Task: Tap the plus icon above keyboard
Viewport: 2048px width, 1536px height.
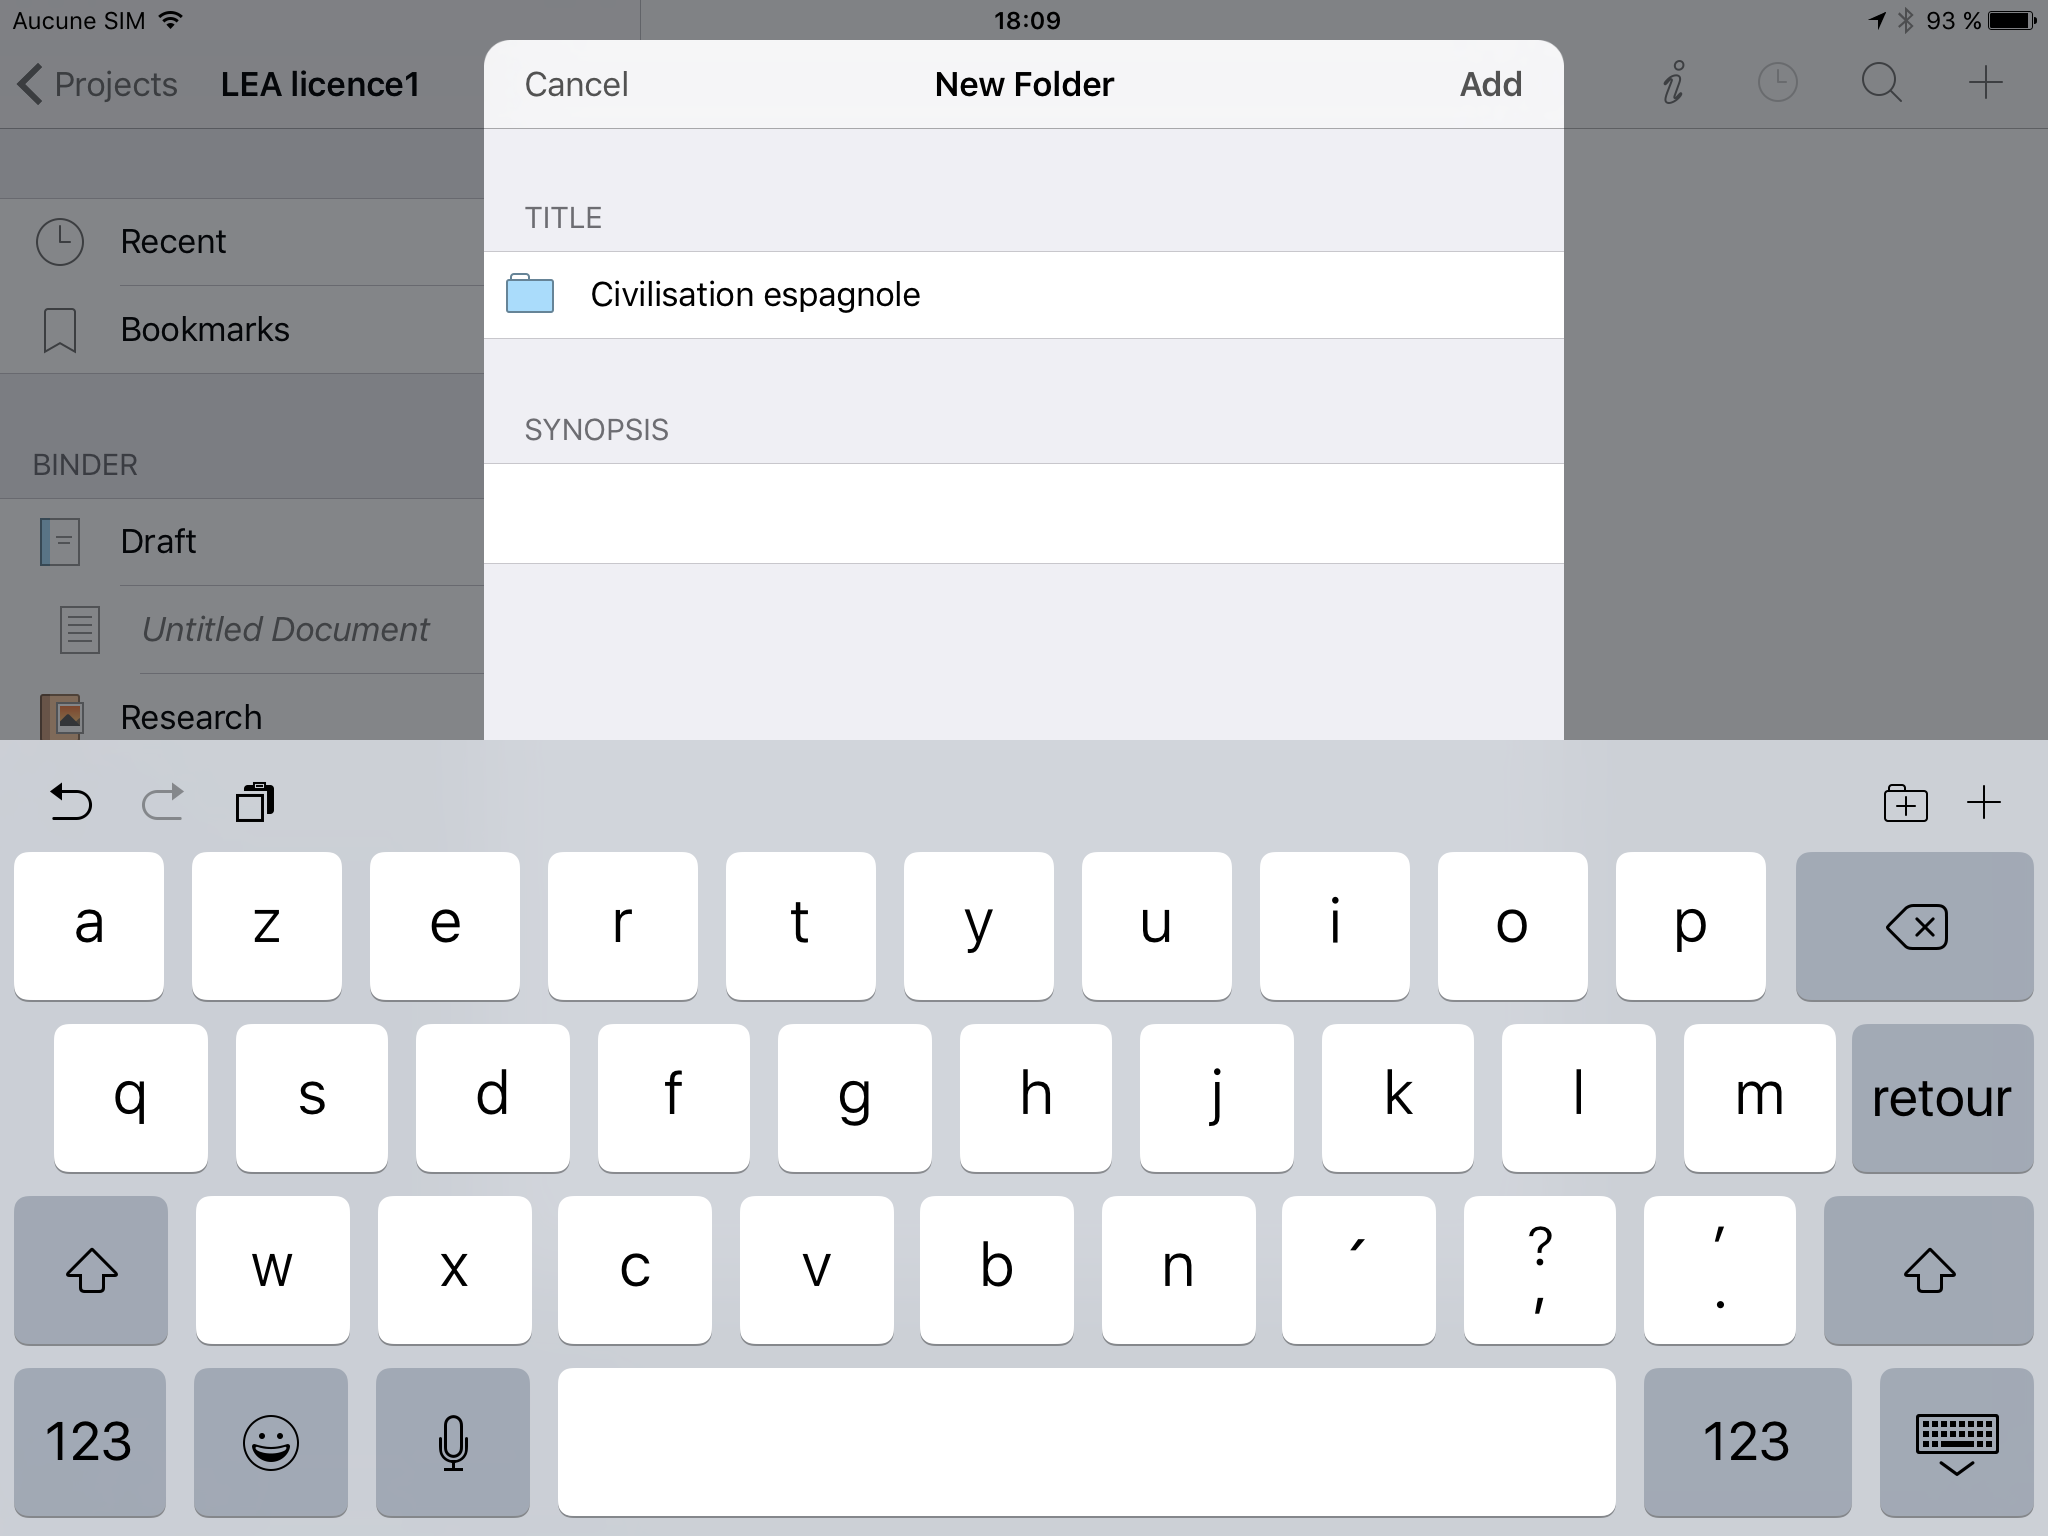Action: pos(1984,803)
